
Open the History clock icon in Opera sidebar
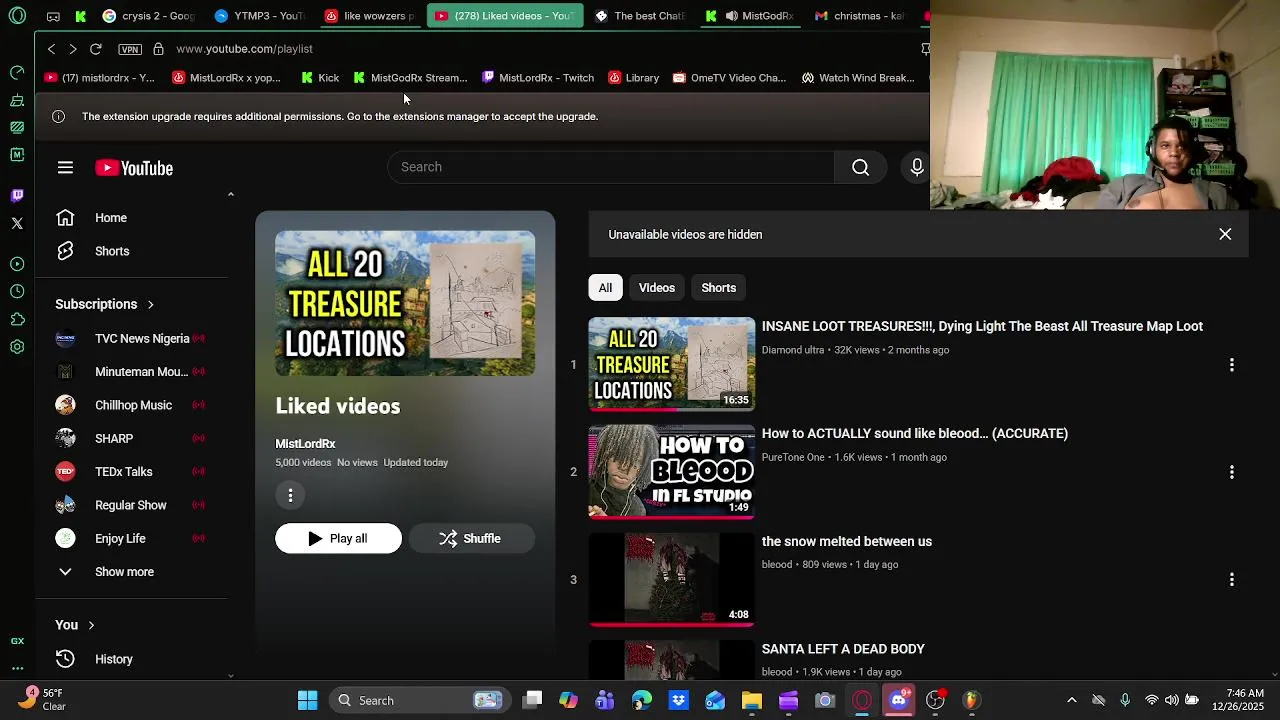(17, 291)
